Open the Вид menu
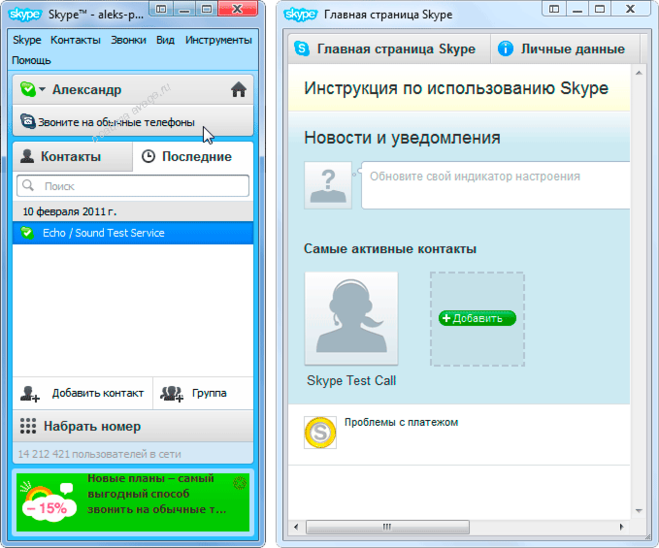The width and height of the screenshot is (659, 548). click(165, 40)
